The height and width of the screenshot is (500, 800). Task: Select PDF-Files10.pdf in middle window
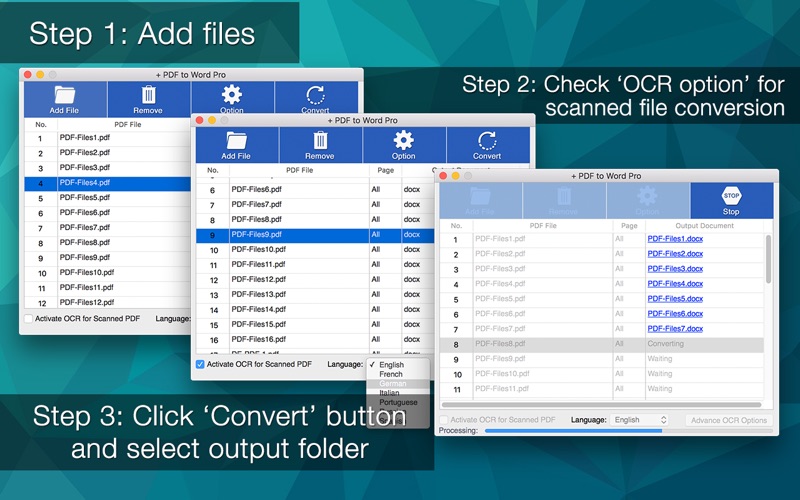(x=259, y=250)
